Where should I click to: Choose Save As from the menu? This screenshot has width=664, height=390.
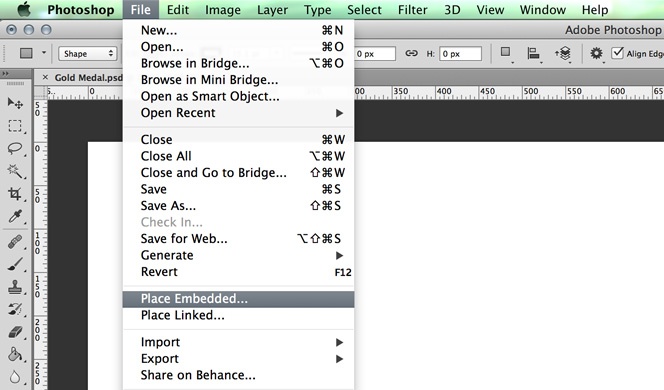click(x=238, y=206)
